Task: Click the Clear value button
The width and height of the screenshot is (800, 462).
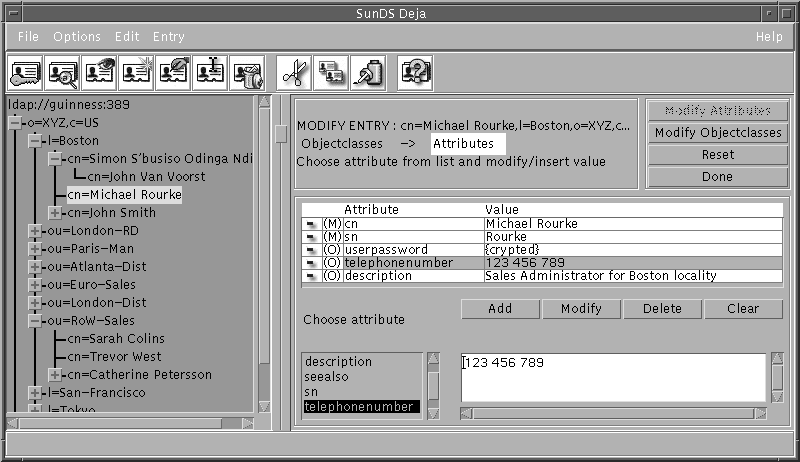Action: [743, 309]
